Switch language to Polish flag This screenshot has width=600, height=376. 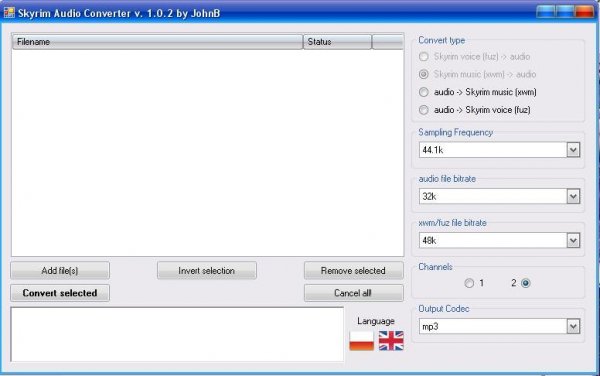coord(361,340)
